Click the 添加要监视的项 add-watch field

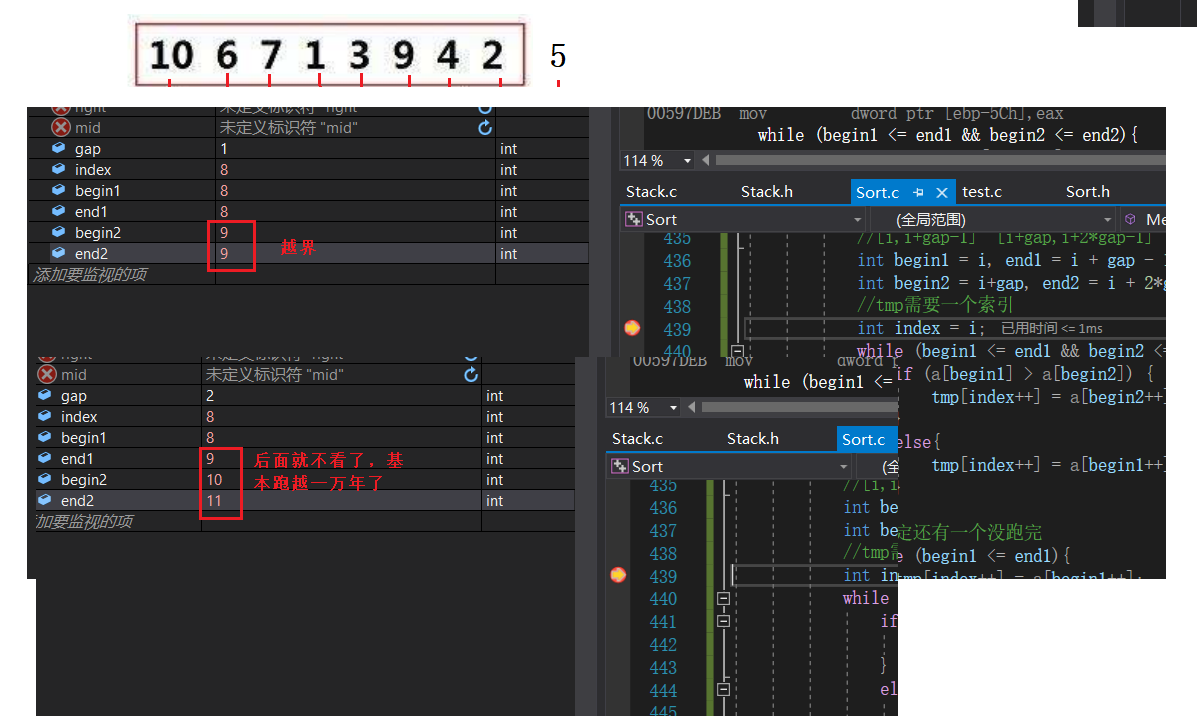pyautogui.click(x=121, y=275)
